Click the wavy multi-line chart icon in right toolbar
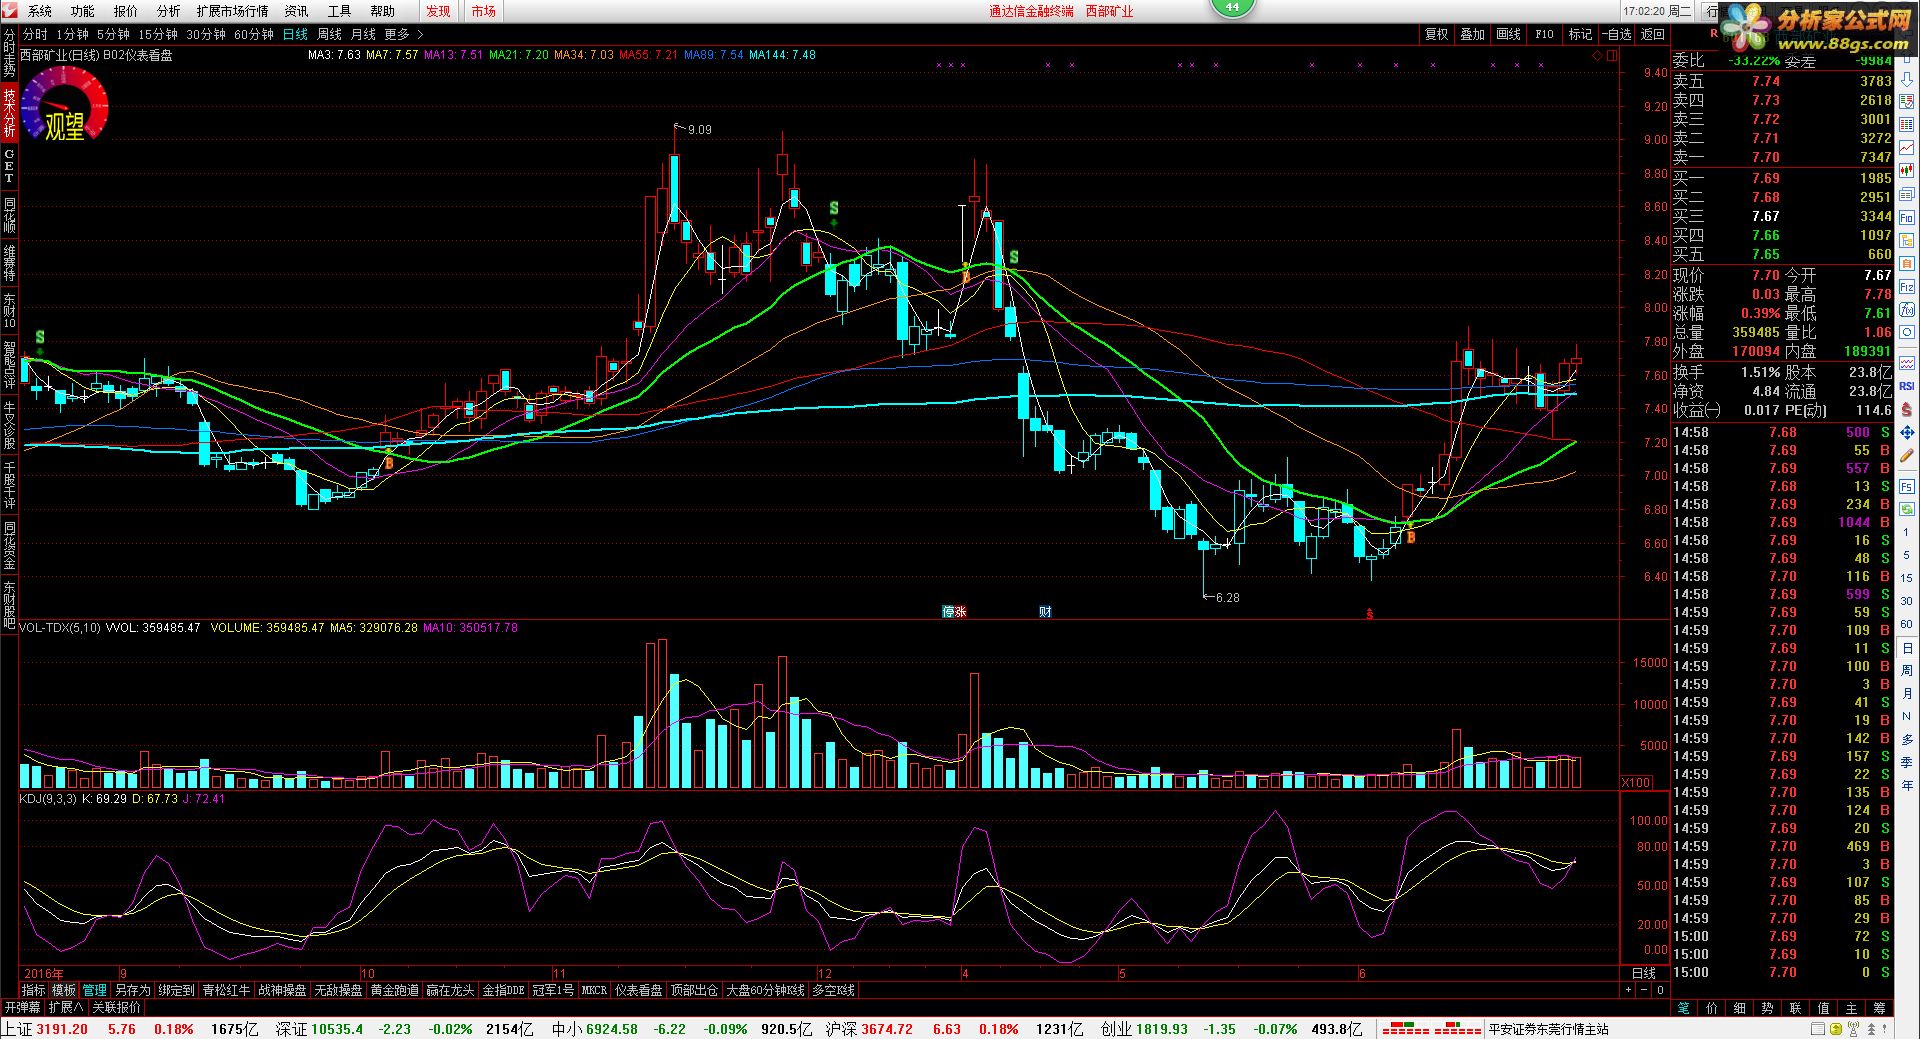 (x=1907, y=364)
